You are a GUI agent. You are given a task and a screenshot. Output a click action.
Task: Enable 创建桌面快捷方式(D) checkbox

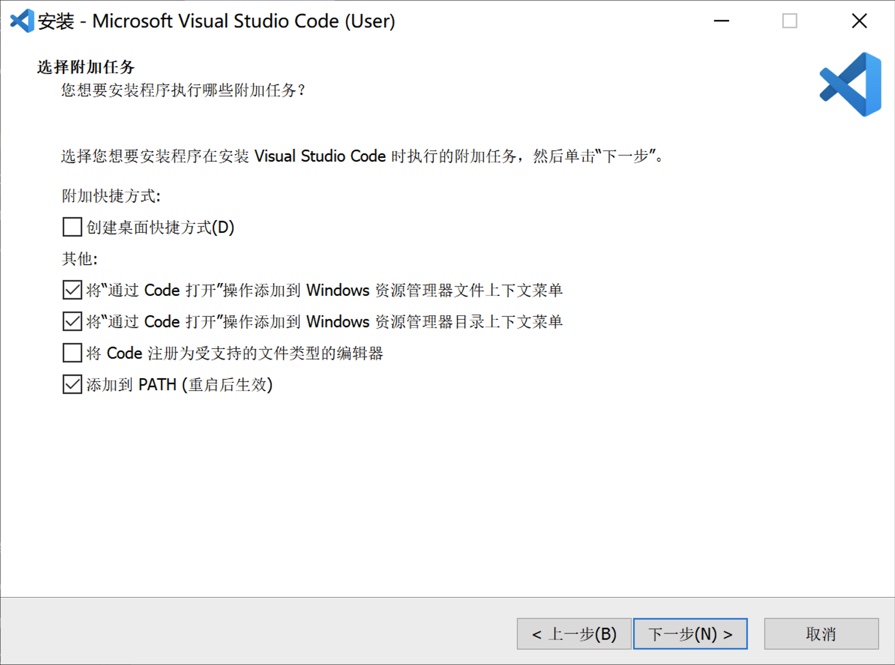click(72, 227)
